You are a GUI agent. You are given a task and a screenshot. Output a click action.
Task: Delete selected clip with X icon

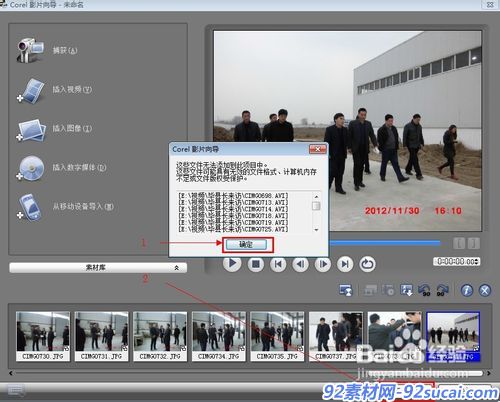pos(485,290)
